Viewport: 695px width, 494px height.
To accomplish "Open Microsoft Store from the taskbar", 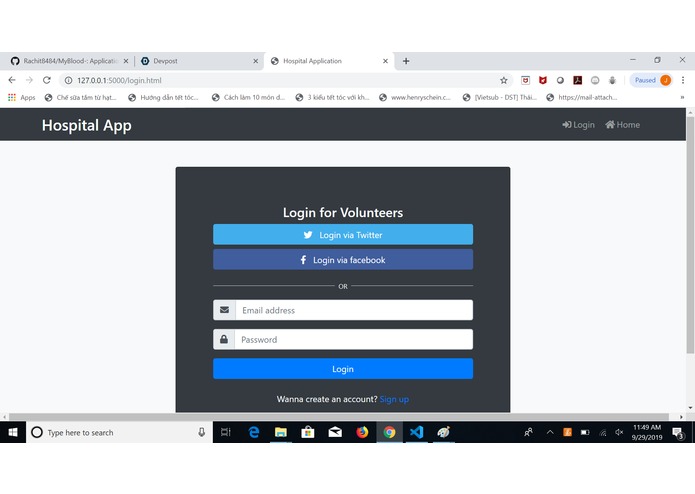I will [308, 432].
